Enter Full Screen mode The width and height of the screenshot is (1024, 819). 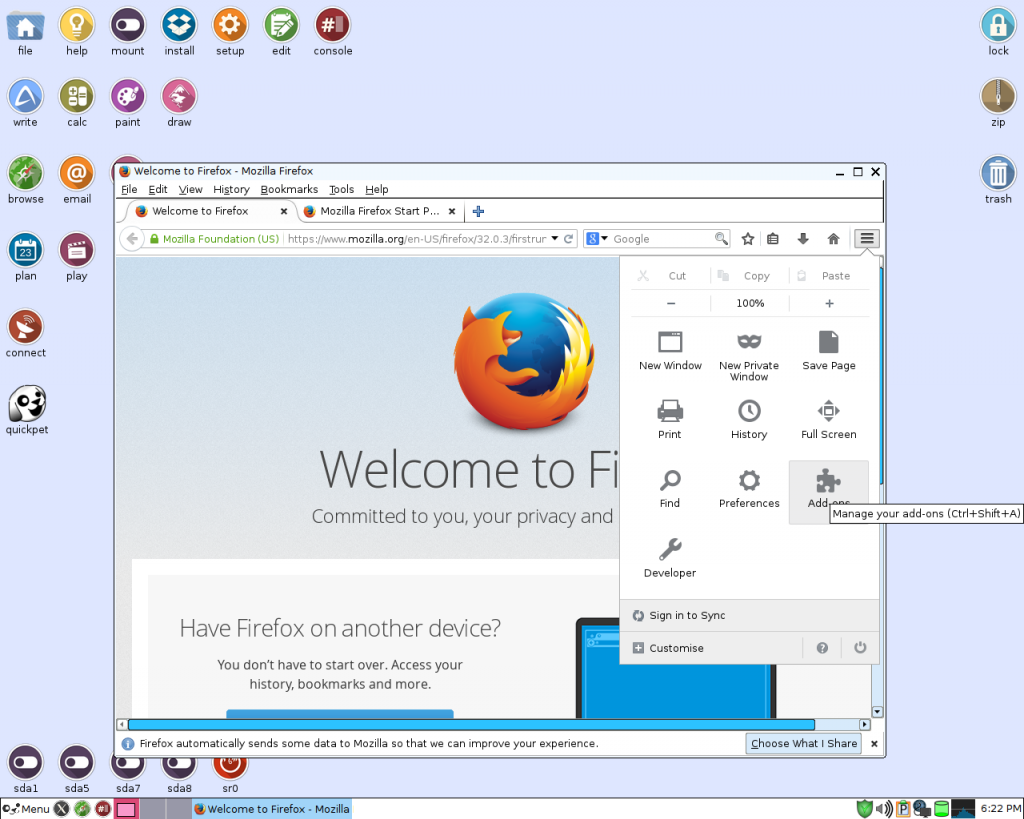829,421
